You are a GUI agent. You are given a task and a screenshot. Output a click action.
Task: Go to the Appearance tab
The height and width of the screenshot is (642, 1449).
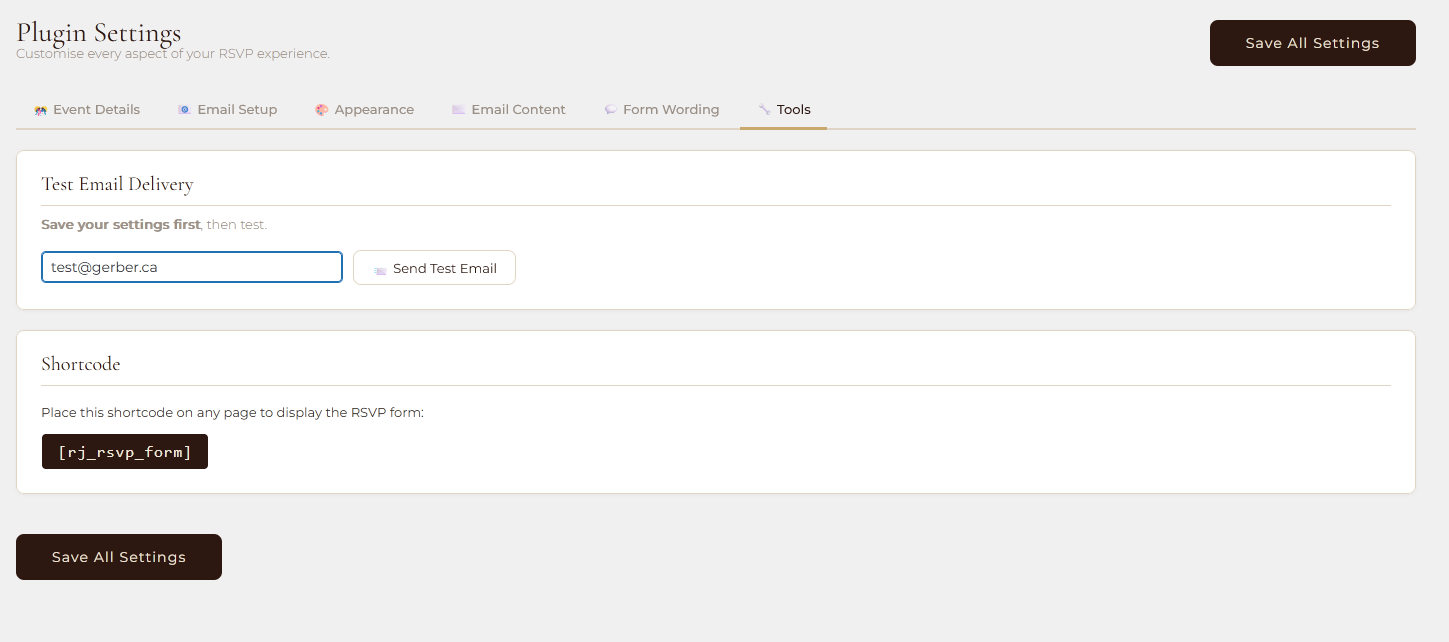374,110
